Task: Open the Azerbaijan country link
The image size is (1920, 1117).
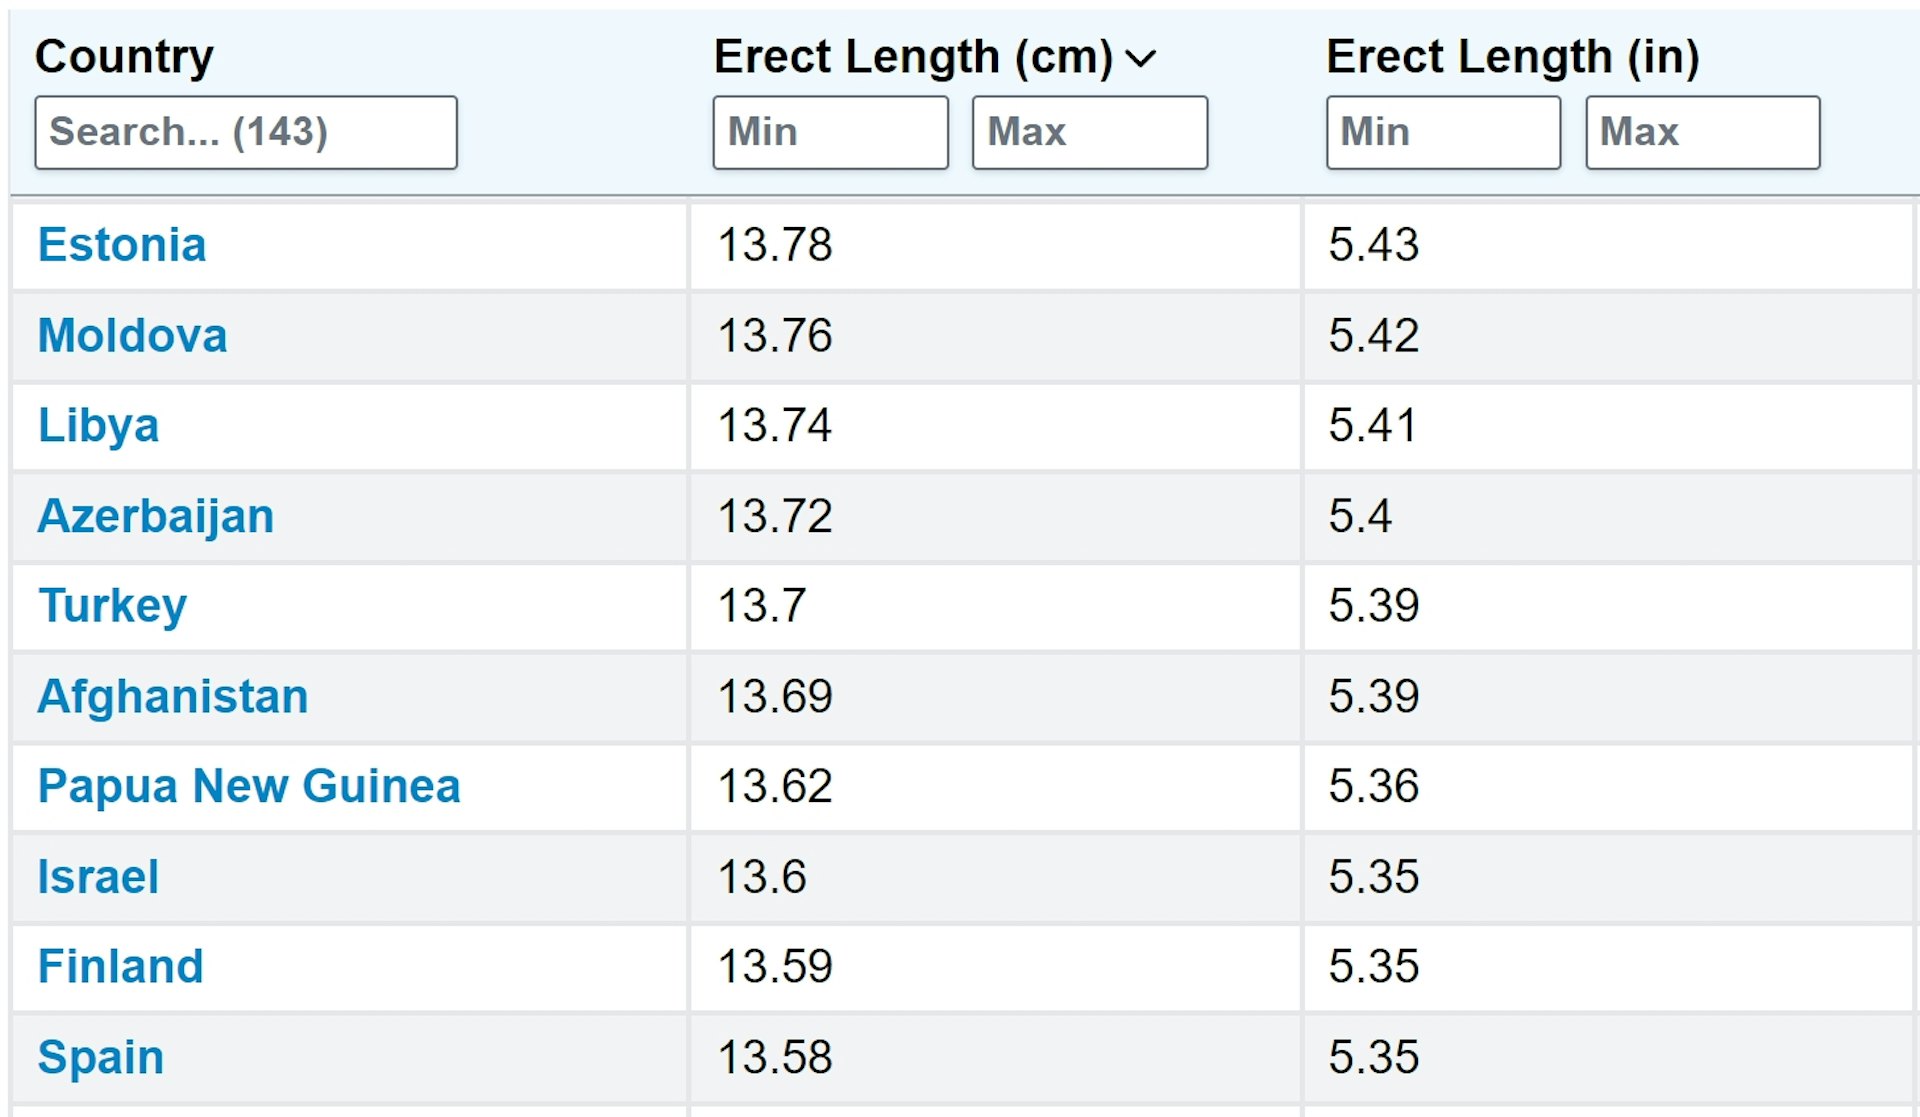Action: click(x=155, y=516)
